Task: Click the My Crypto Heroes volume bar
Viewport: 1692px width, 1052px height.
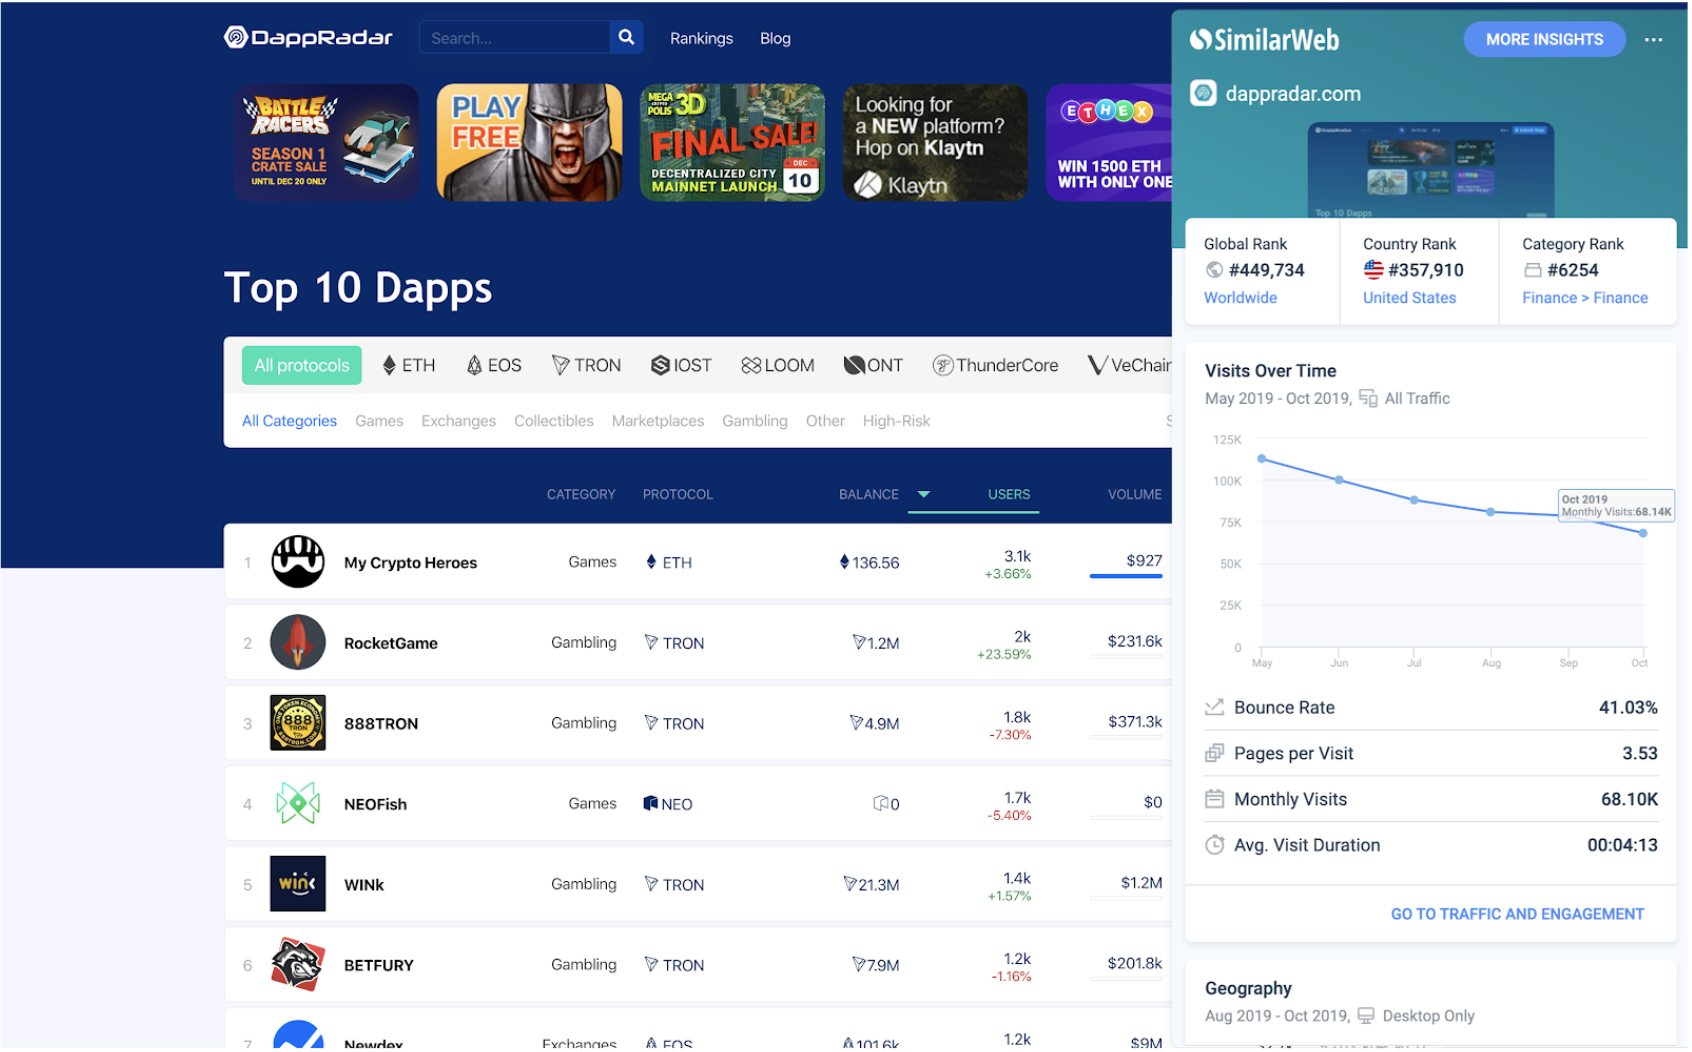Action: 1126,576
